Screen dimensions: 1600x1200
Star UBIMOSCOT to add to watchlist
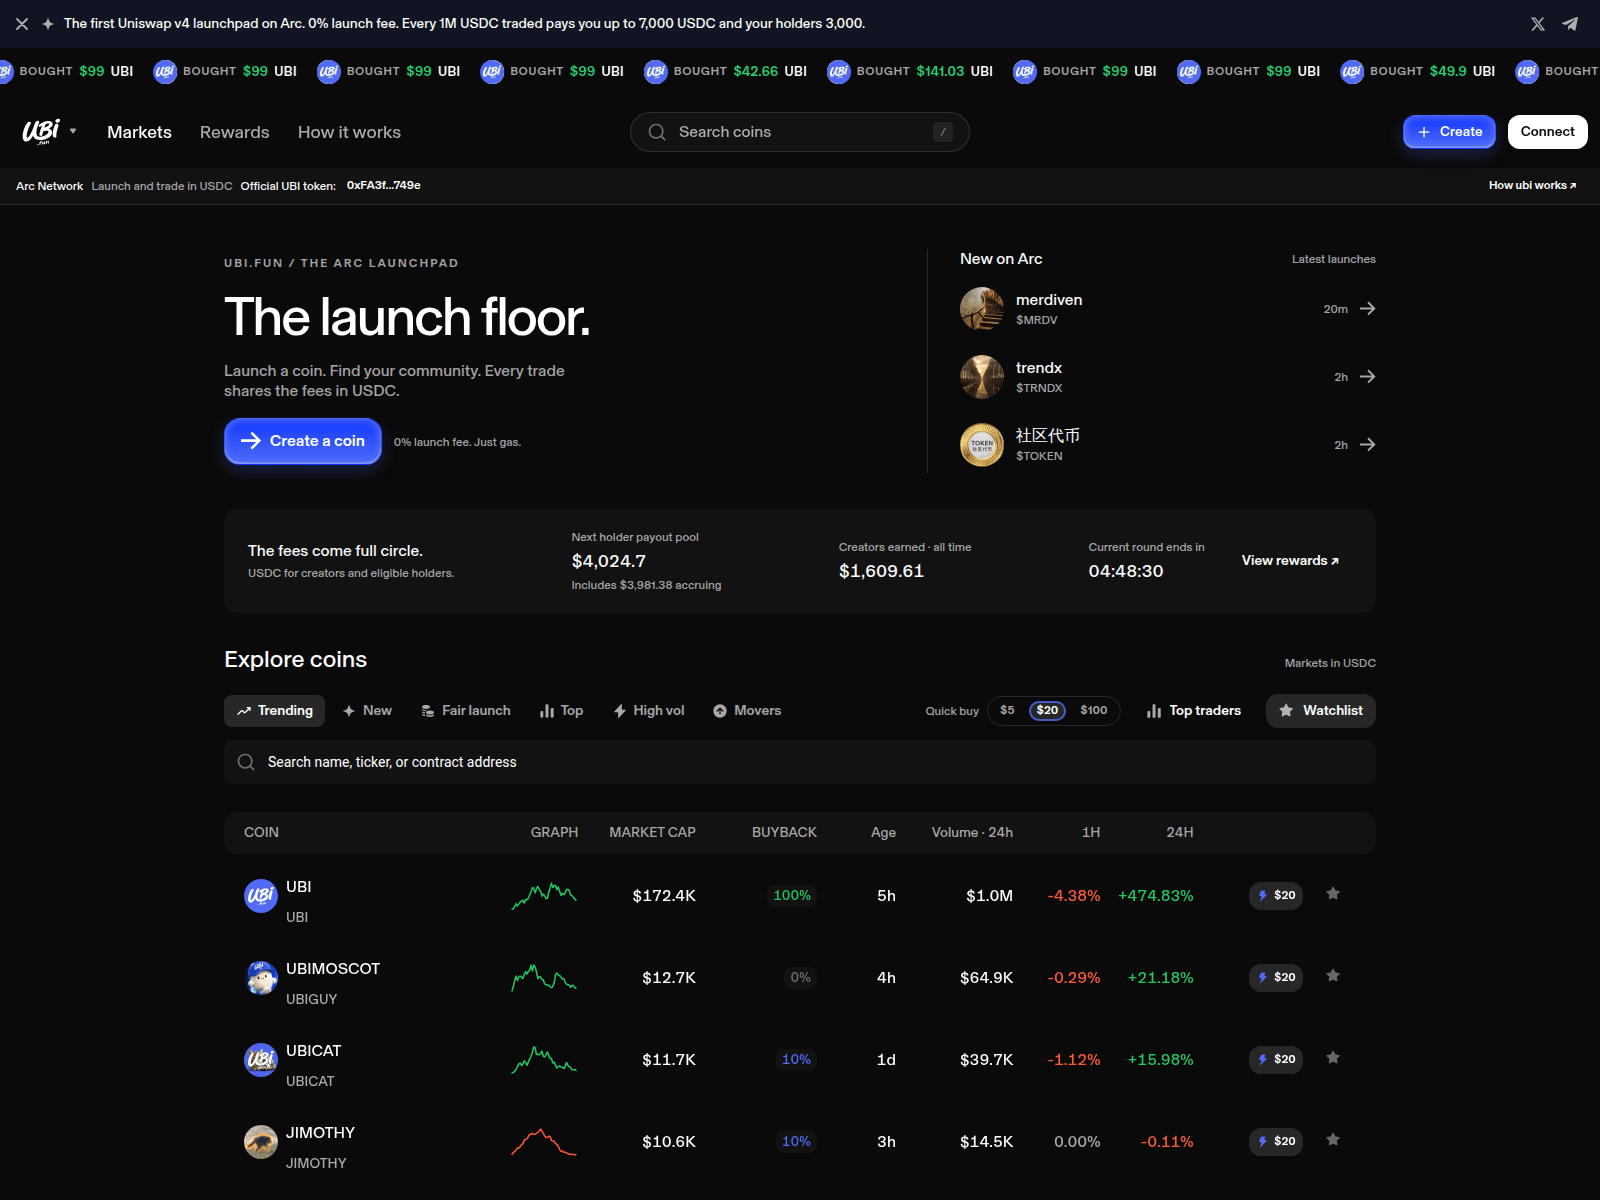tap(1333, 976)
